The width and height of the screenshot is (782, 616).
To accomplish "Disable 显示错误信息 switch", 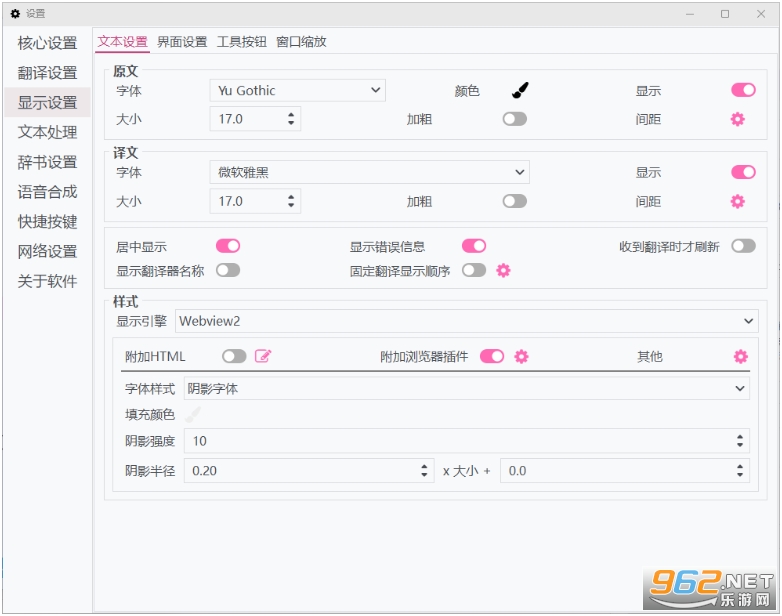I will 474,246.
